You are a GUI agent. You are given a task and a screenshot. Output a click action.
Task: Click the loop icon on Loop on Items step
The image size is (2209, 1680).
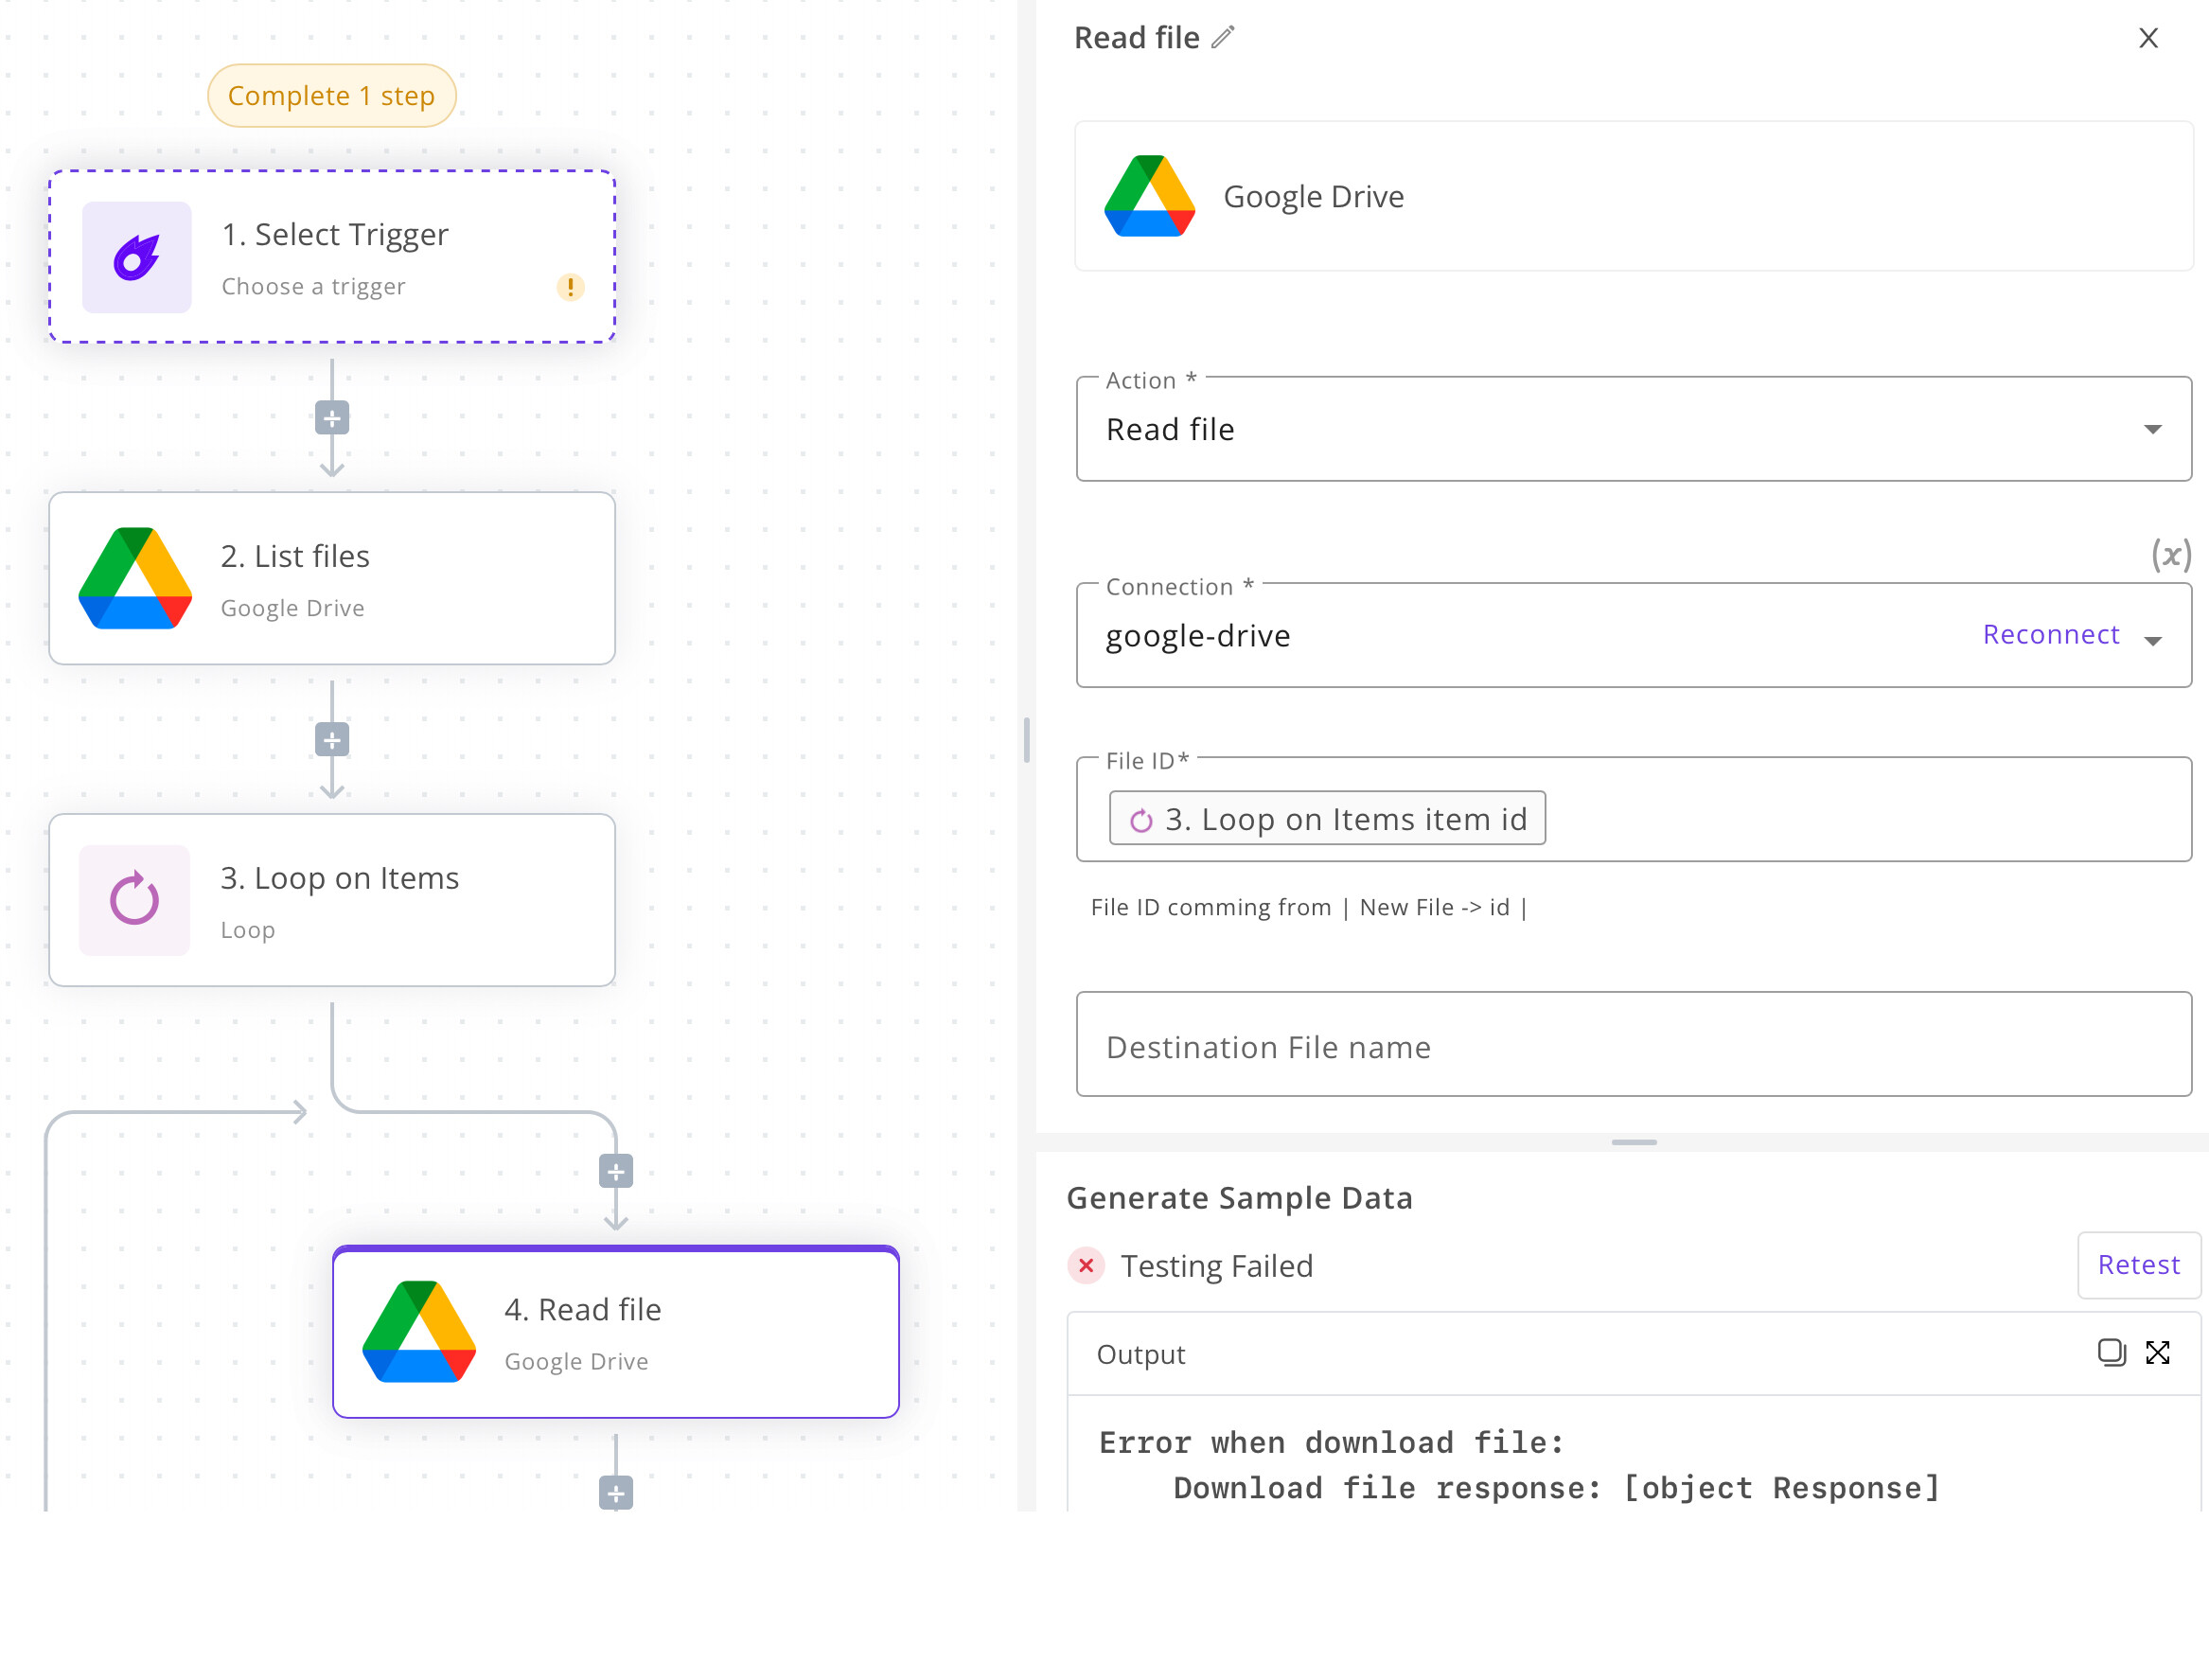tap(134, 900)
